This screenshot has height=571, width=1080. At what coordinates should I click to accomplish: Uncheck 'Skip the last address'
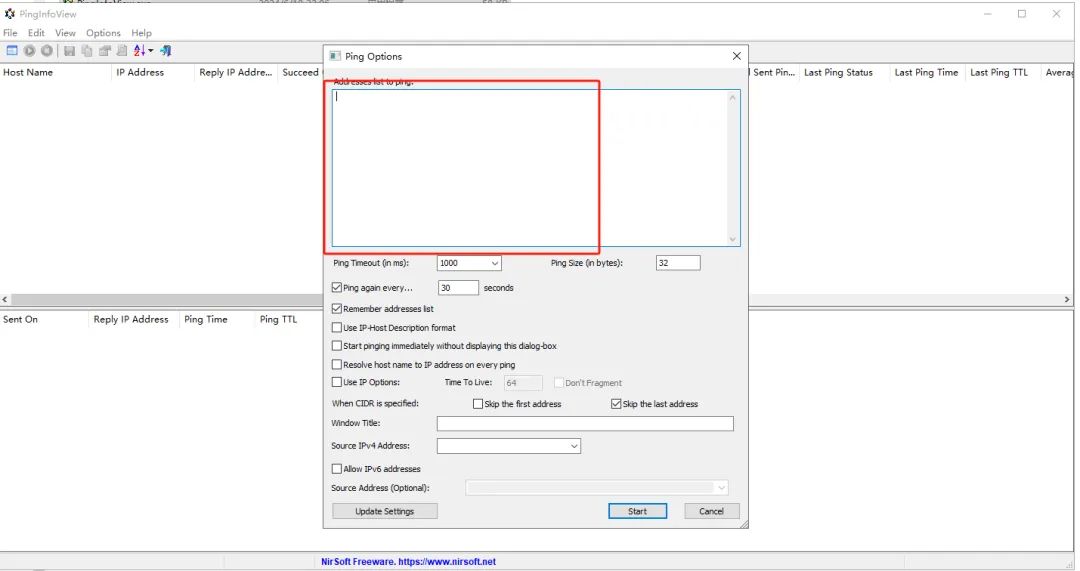616,404
